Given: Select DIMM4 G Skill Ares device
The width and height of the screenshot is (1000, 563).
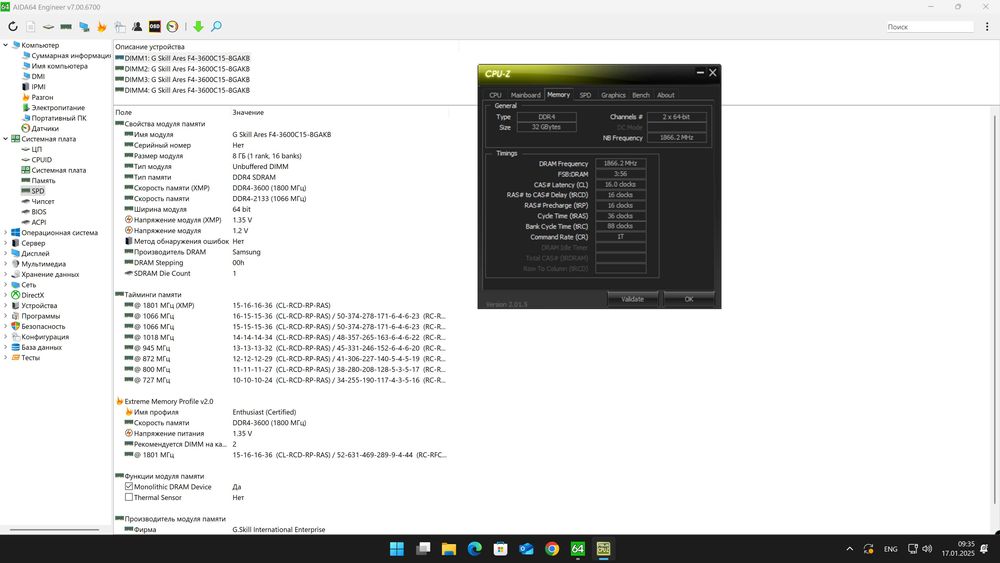Looking at the screenshot, I should [182, 91].
